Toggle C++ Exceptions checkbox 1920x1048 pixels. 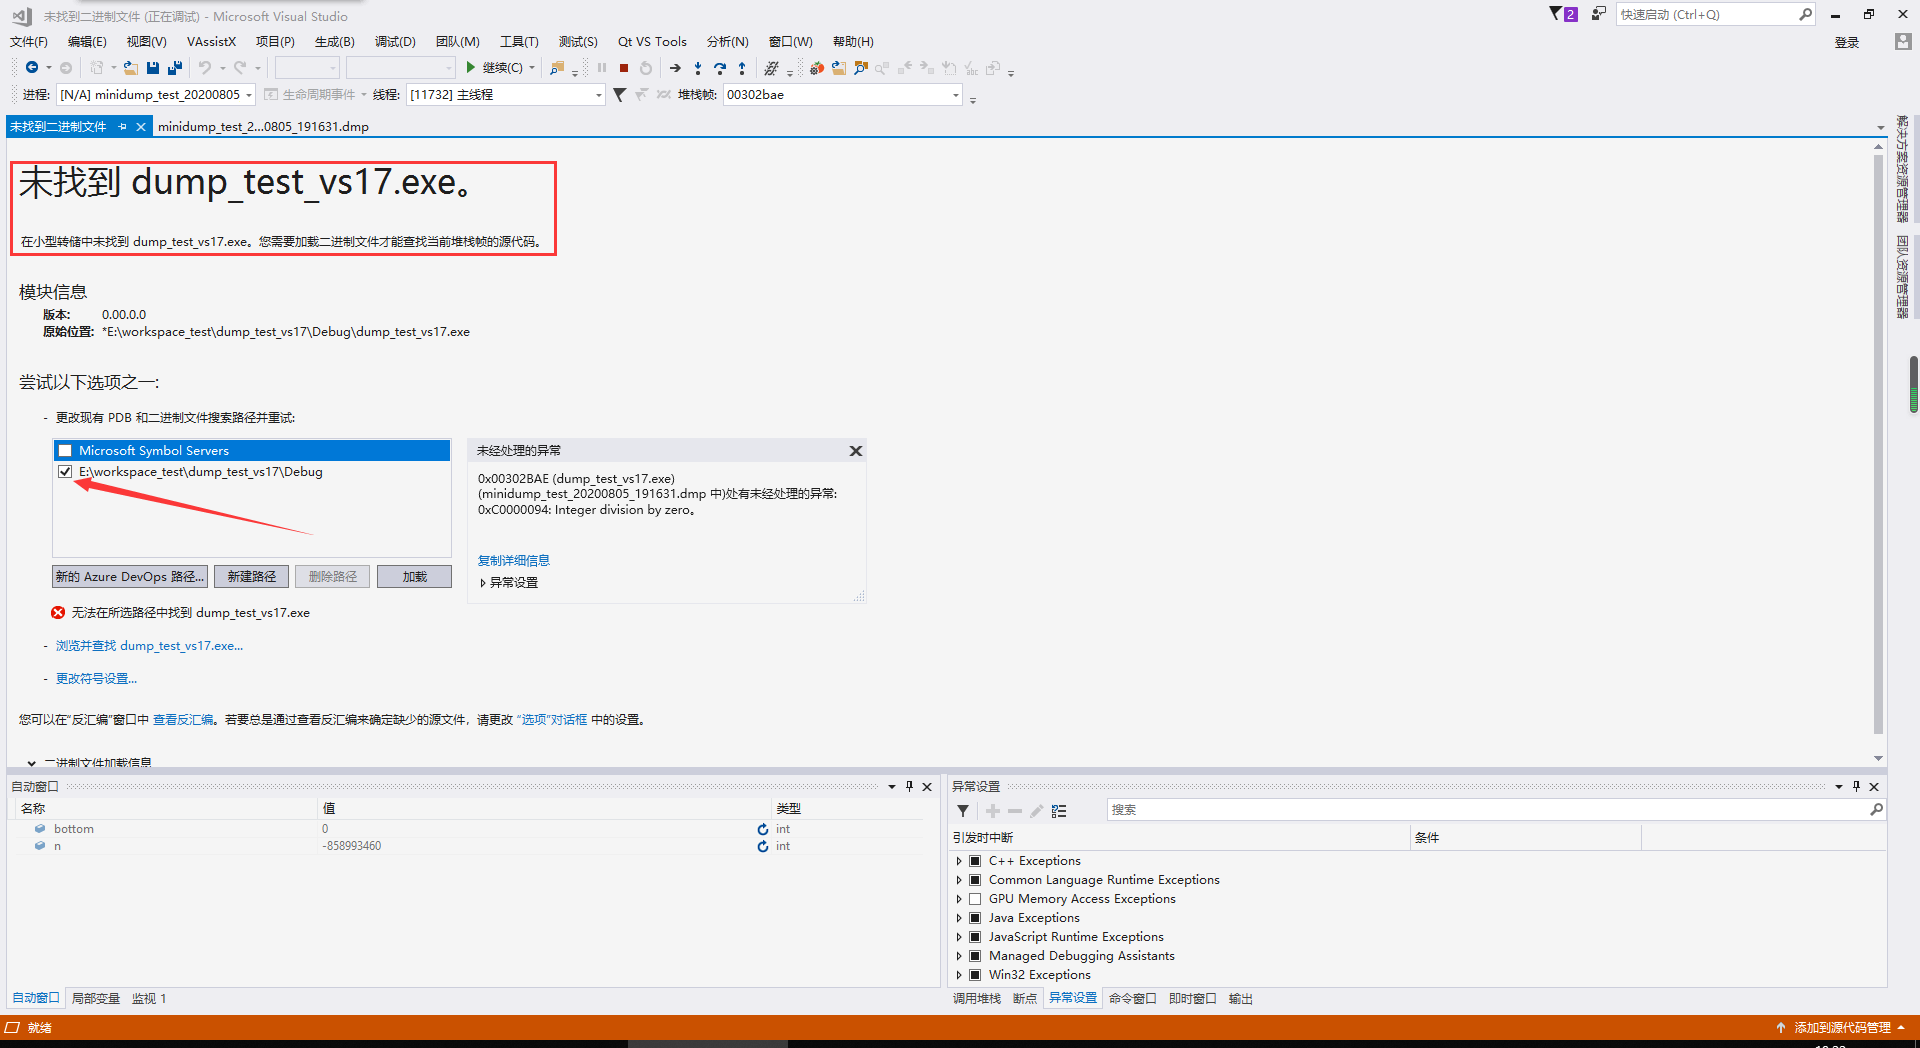[975, 861]
